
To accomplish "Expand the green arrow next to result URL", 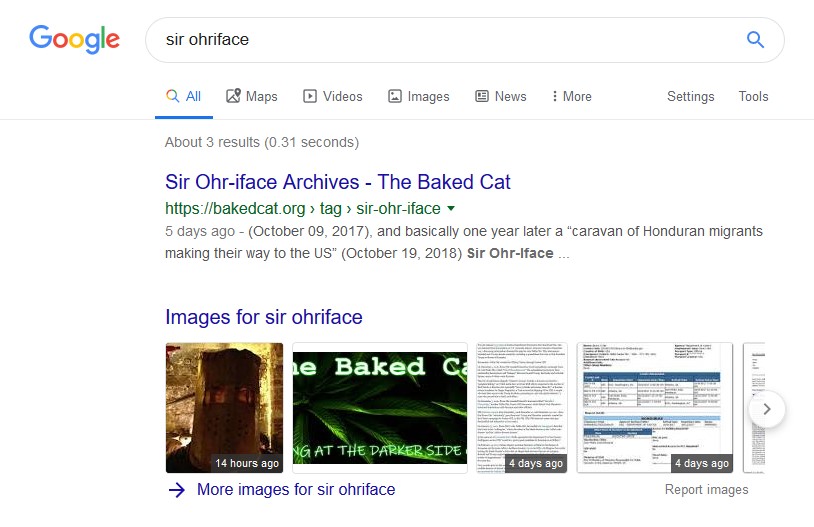I will (451, 209).
